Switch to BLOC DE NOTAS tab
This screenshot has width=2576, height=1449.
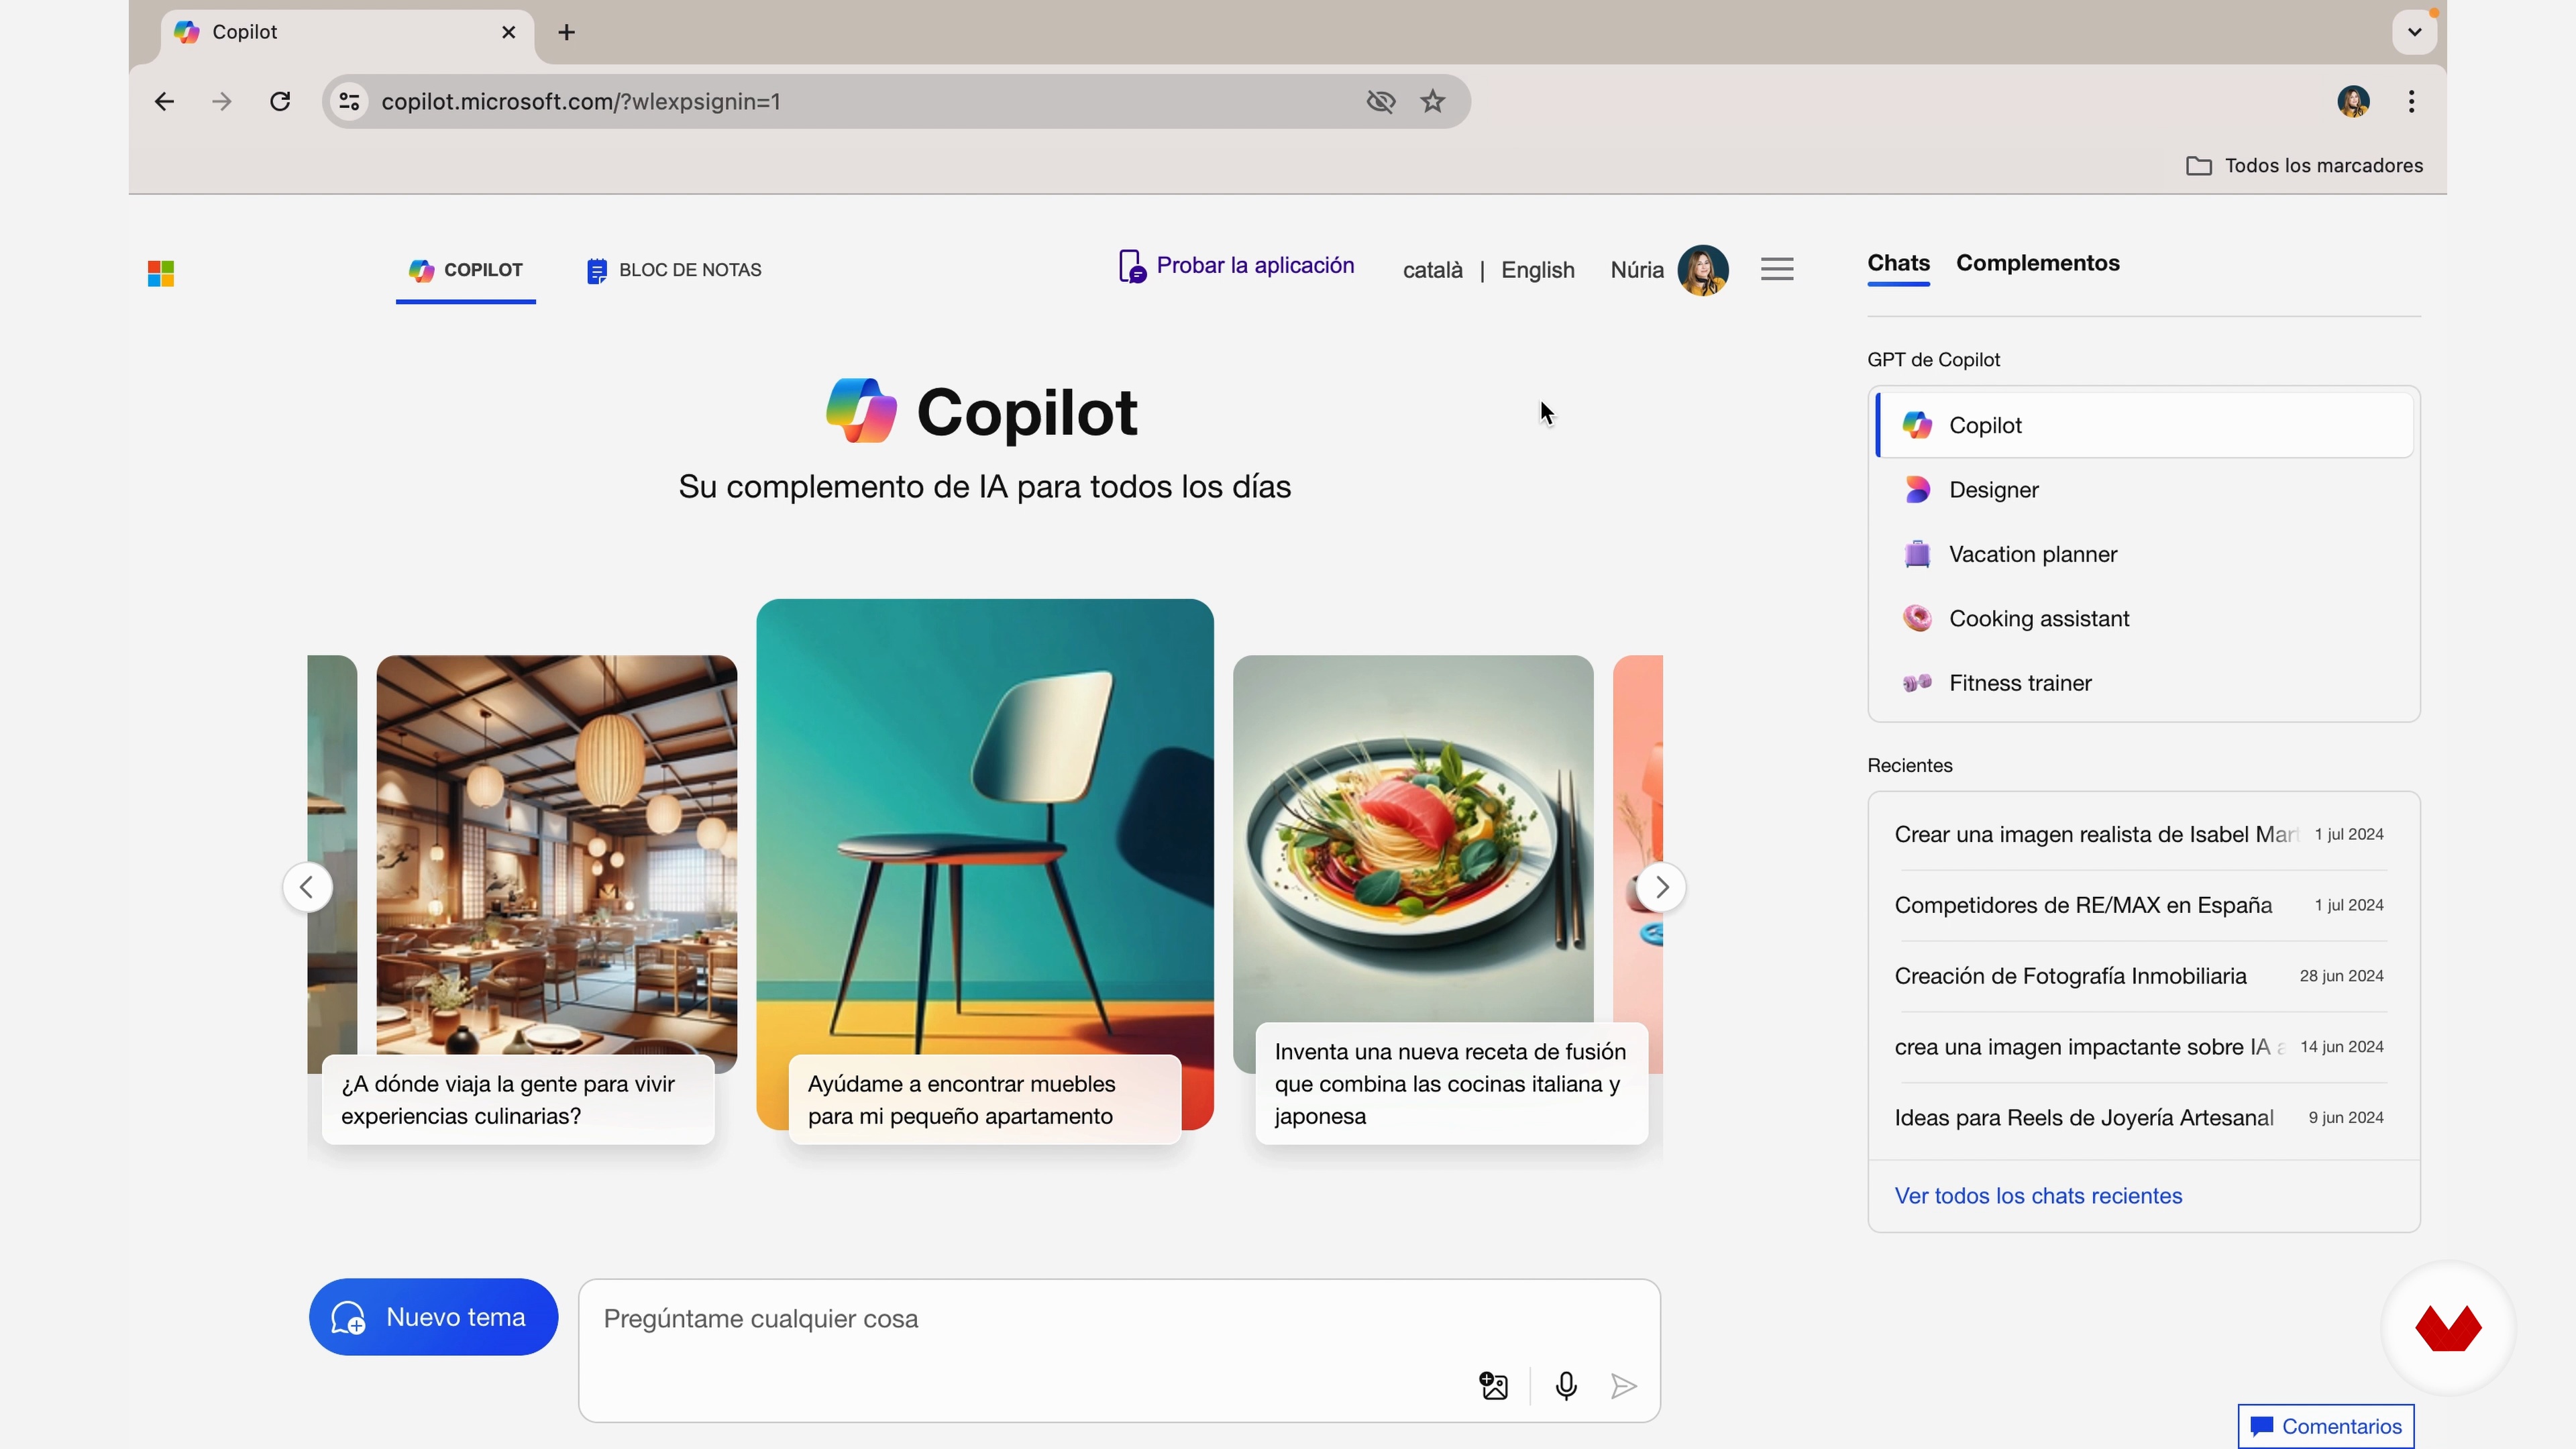pos(674,270)
